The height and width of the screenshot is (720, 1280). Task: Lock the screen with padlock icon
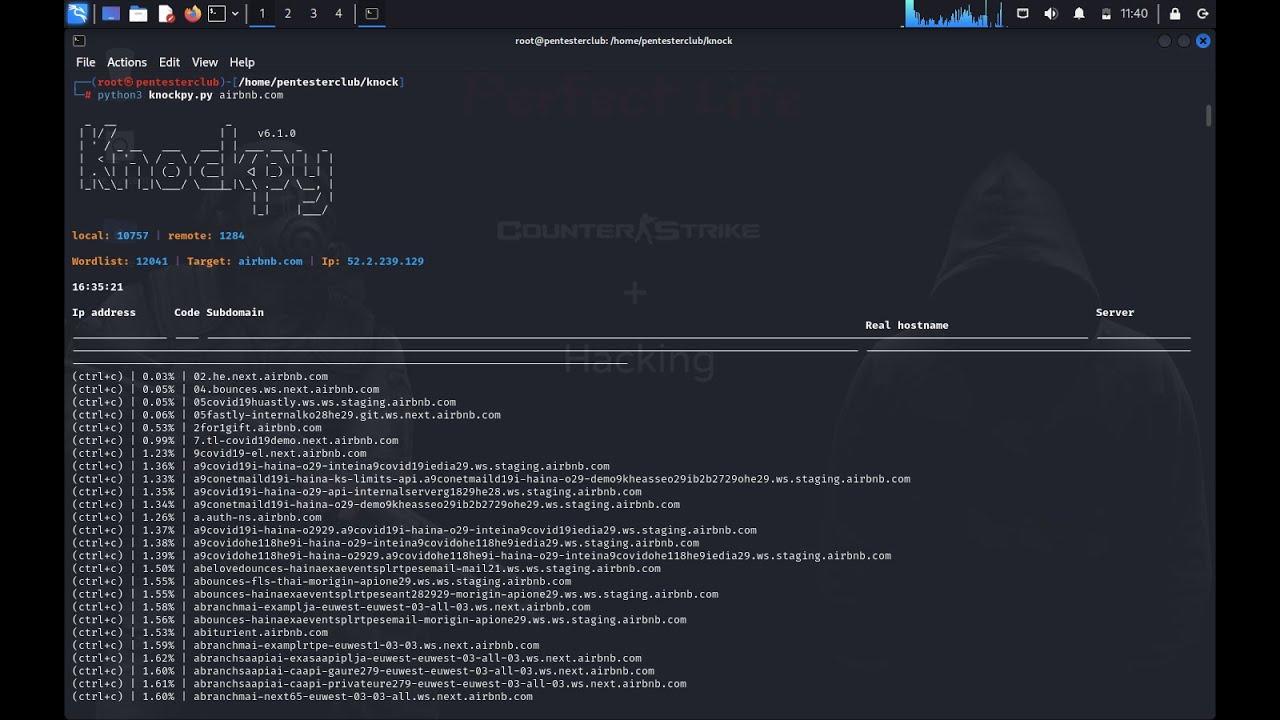click(x=1175, y=14)
